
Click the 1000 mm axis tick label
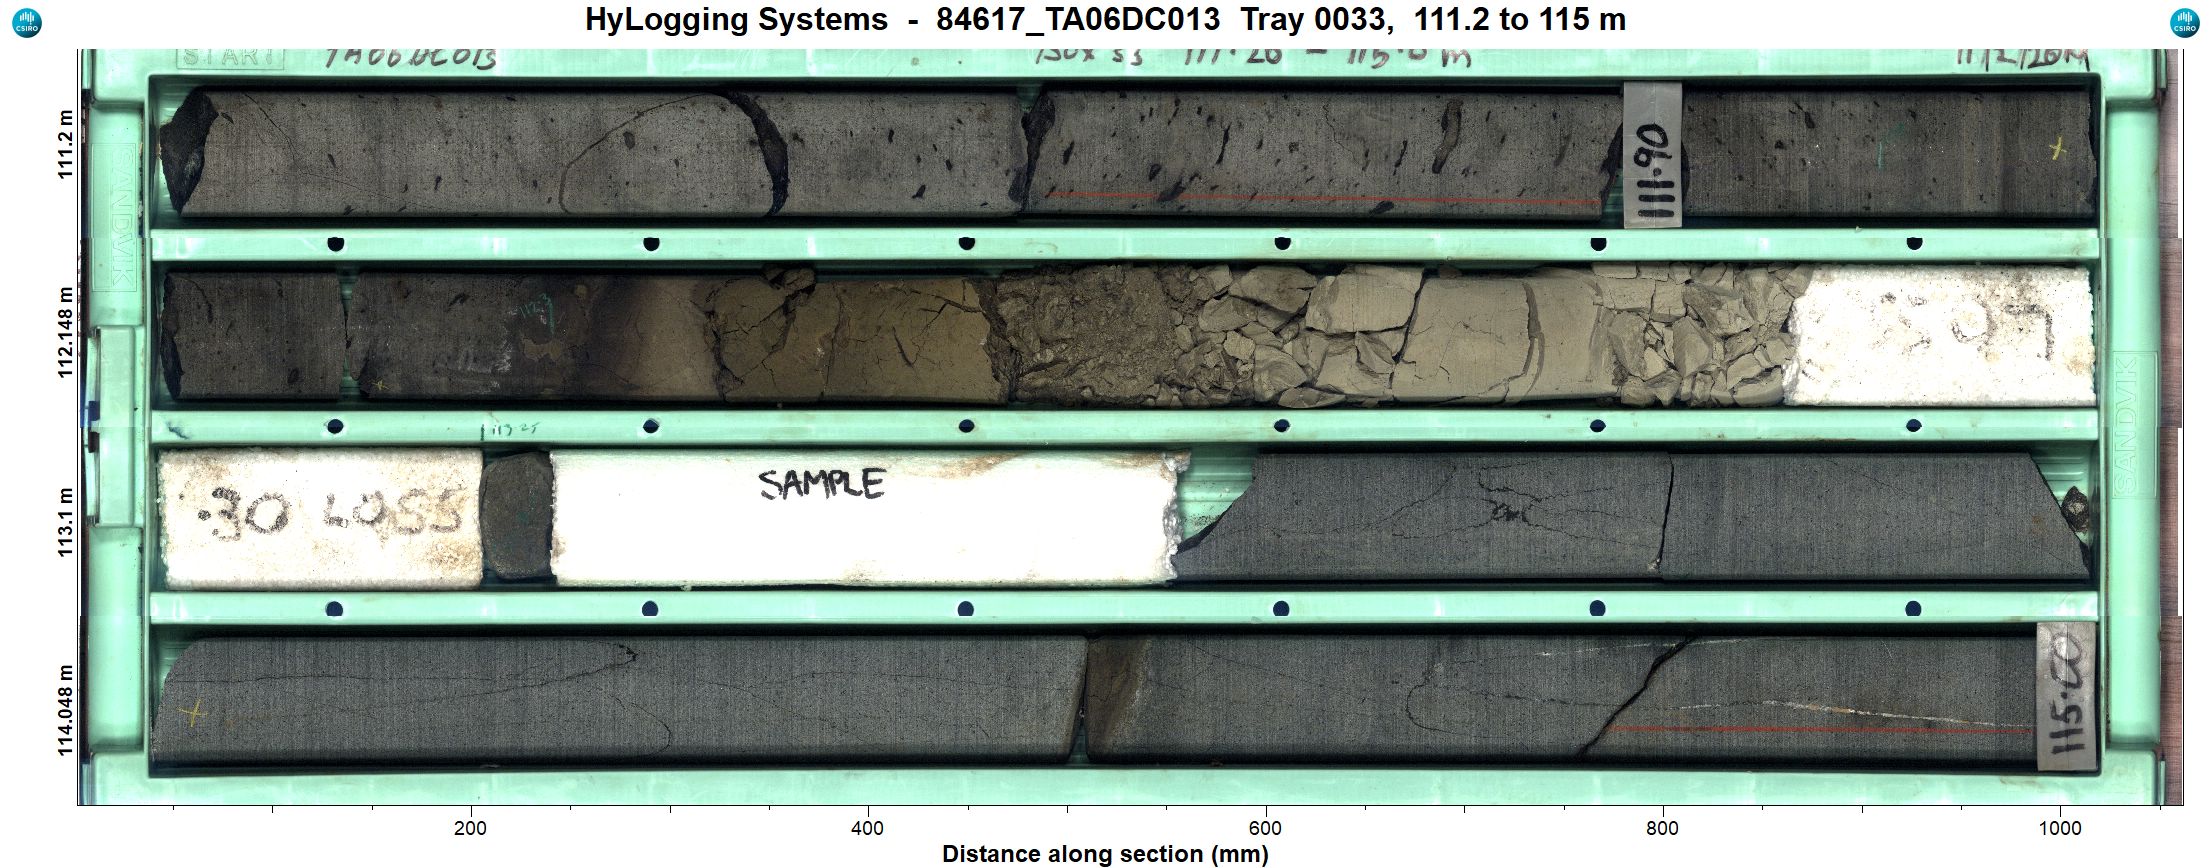point(2059,828)
